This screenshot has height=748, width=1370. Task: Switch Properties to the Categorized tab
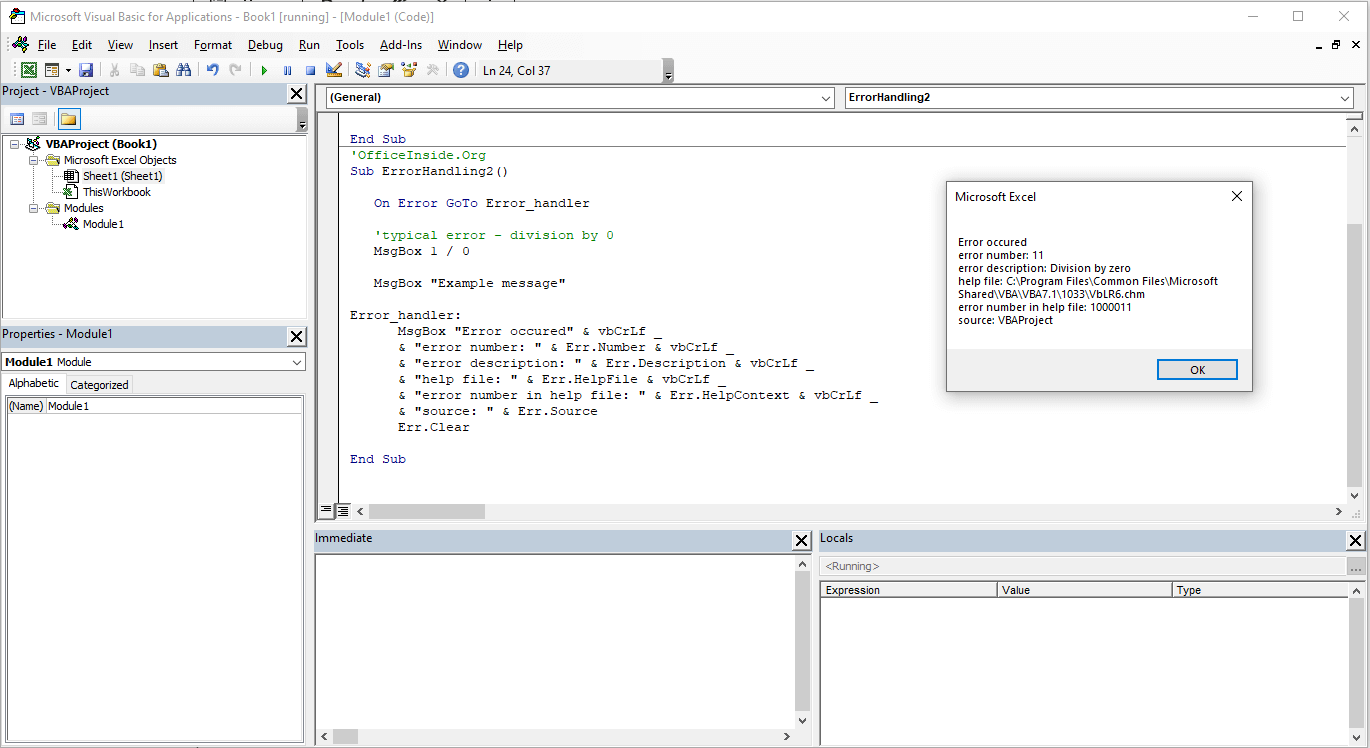(x=99, y=383)
